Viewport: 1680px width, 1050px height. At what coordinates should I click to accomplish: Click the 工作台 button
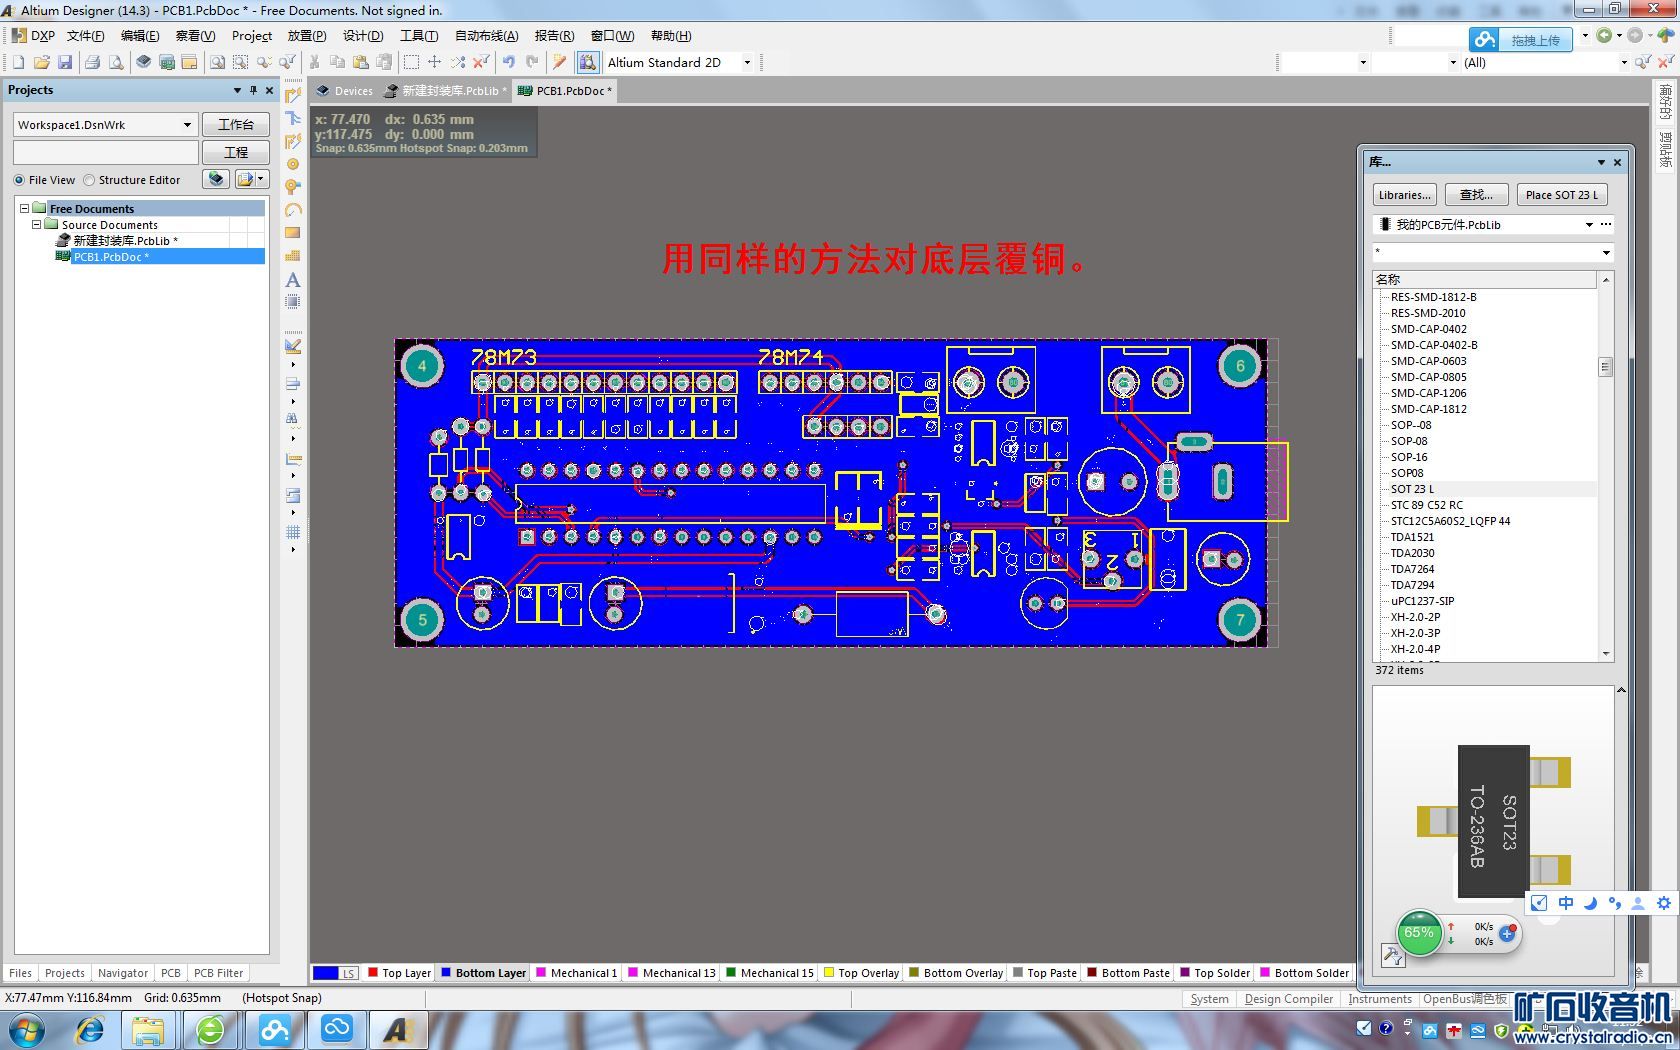pyautogui.click(x=236, y=125)
